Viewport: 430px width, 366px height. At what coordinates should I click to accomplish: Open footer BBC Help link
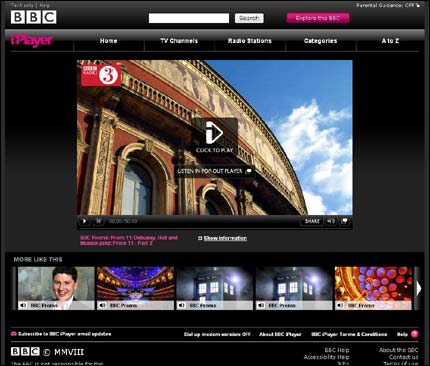(337, 350)
